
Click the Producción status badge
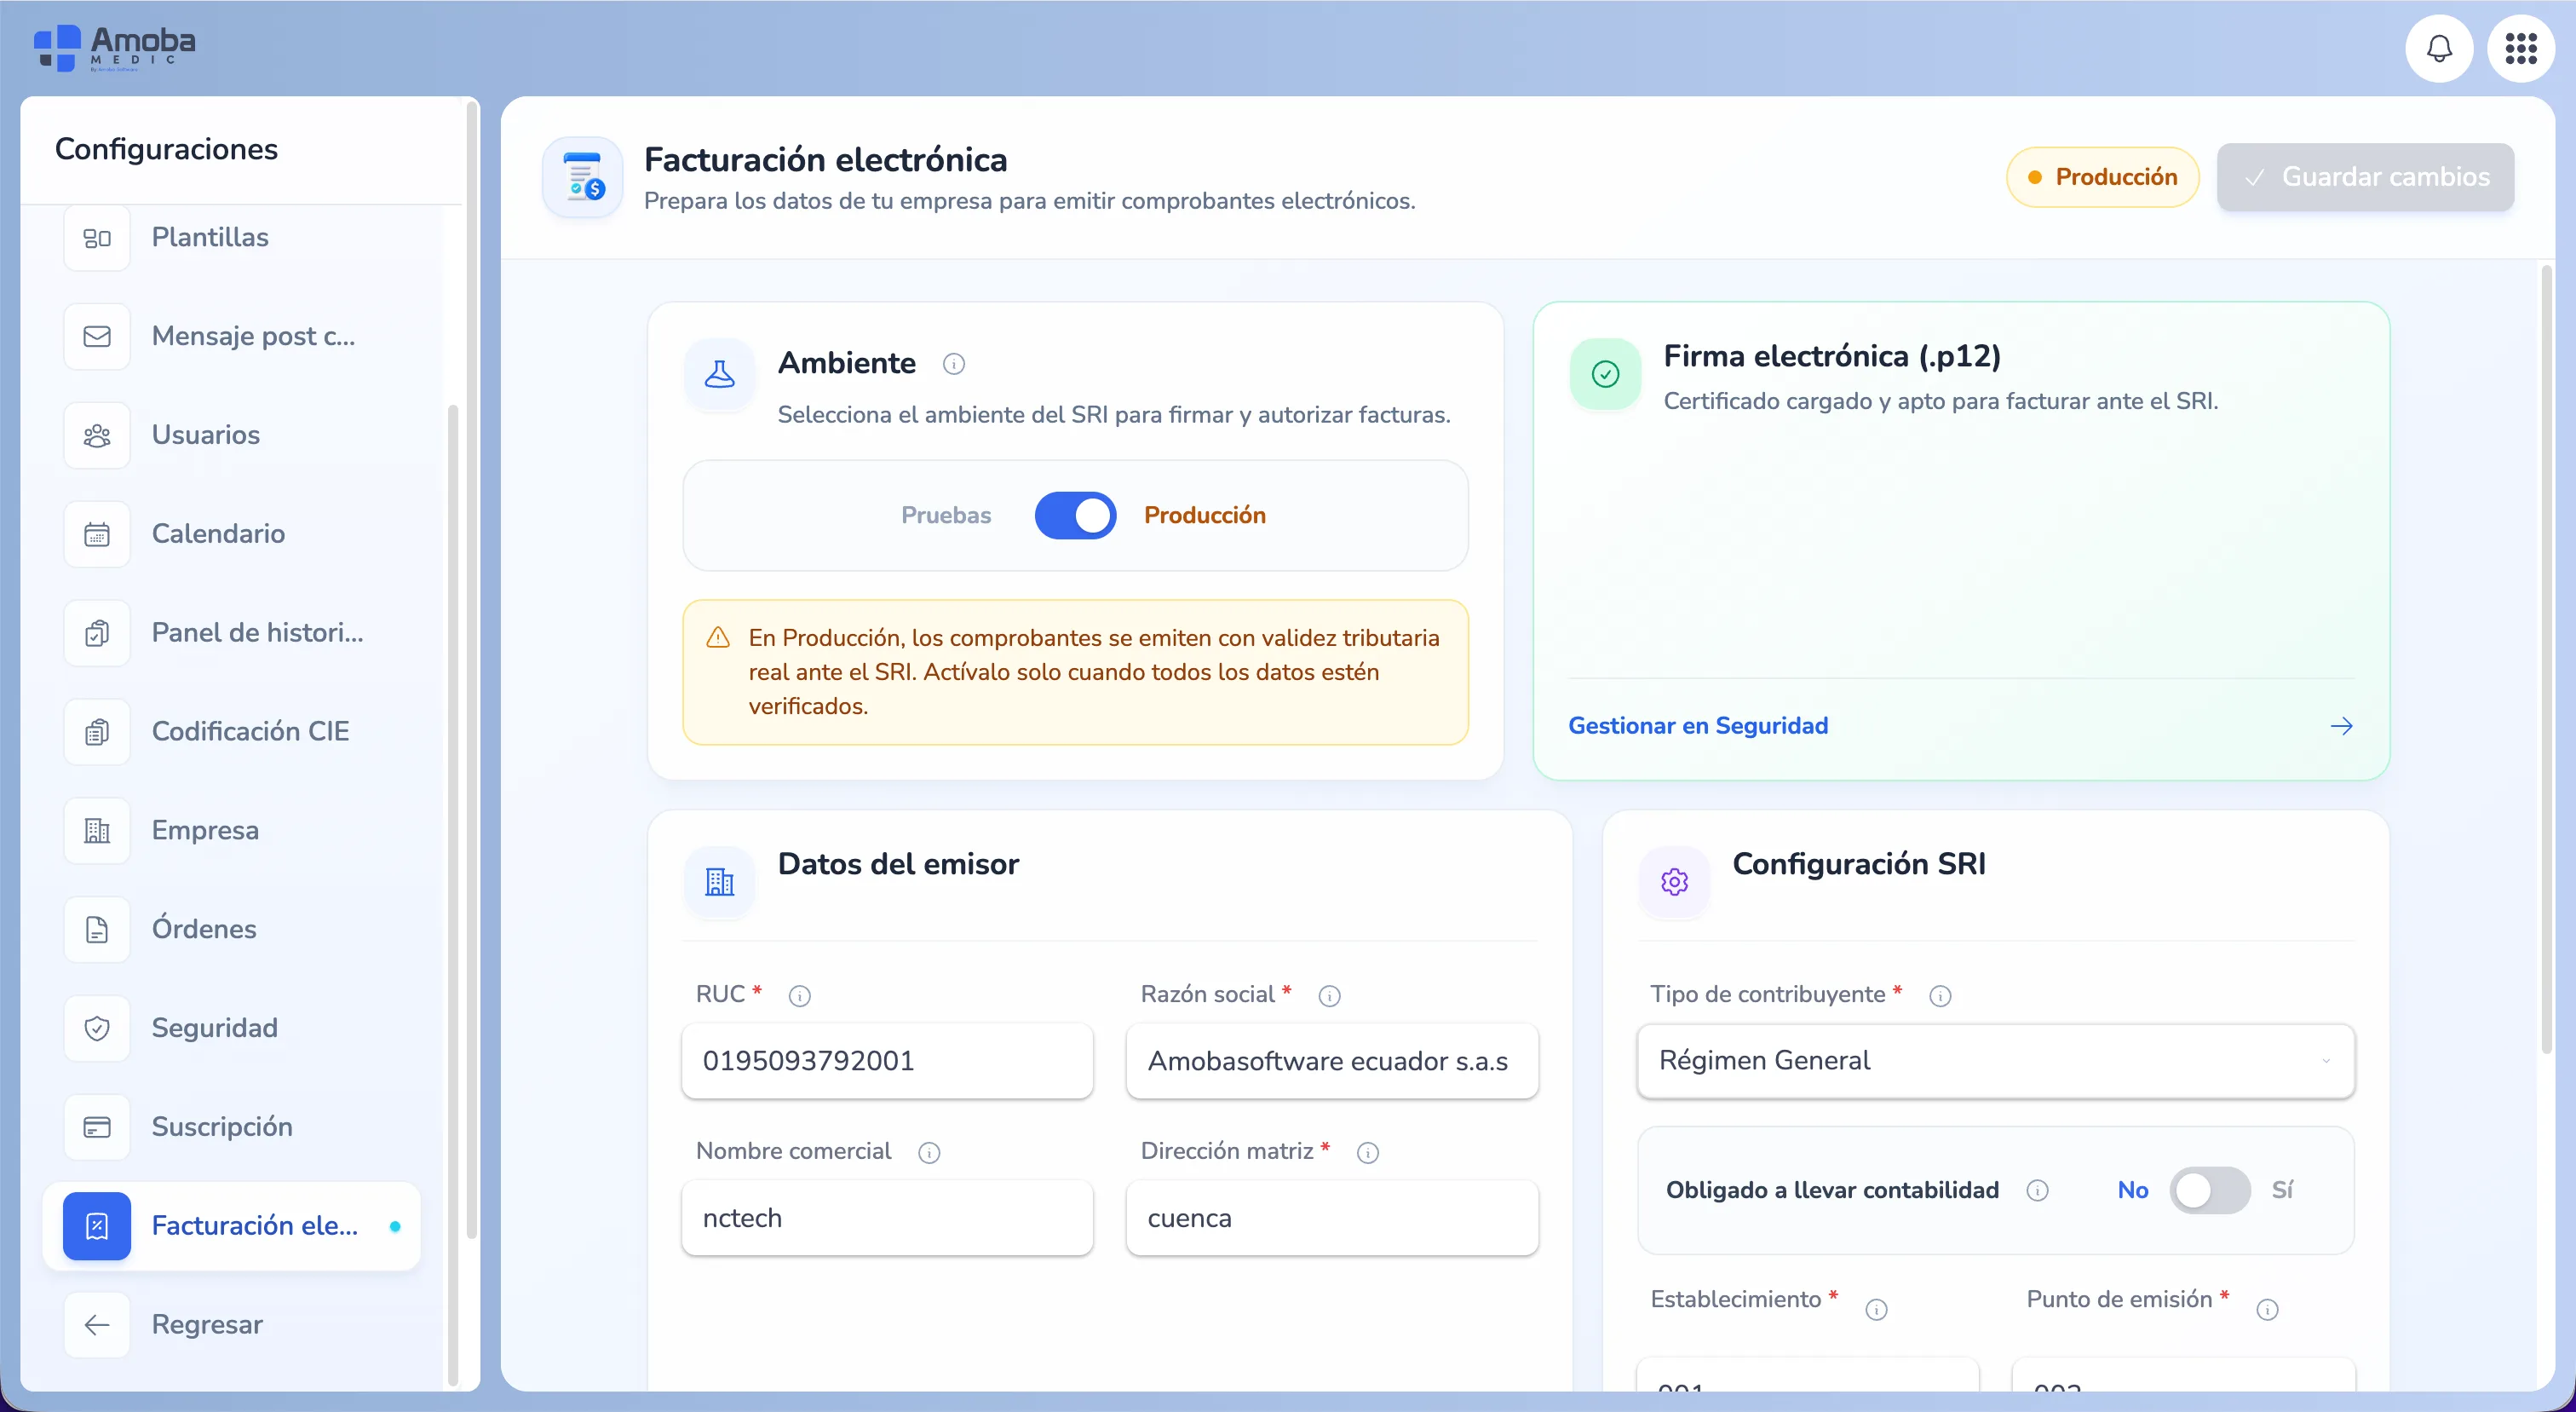(x=2102, y=177)
